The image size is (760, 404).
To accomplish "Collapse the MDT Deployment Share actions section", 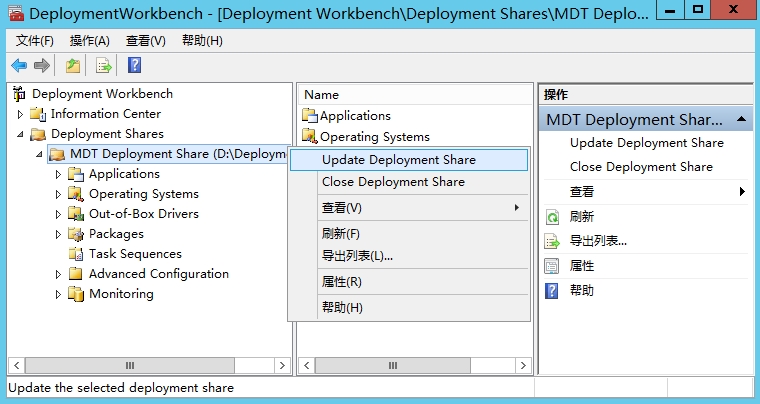I will (x=741, y=119).
